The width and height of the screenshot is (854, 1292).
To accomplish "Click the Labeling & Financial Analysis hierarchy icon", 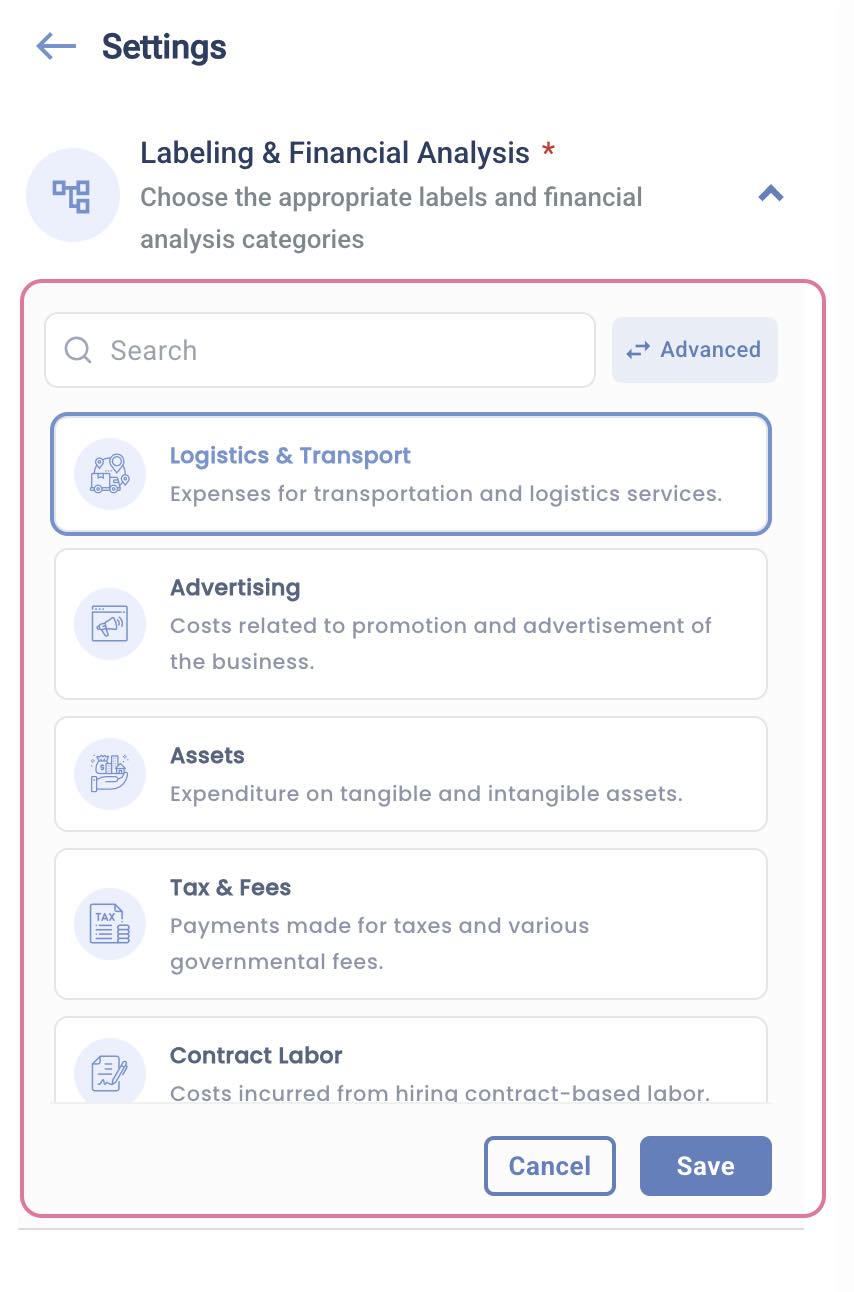I will [72, 195].
